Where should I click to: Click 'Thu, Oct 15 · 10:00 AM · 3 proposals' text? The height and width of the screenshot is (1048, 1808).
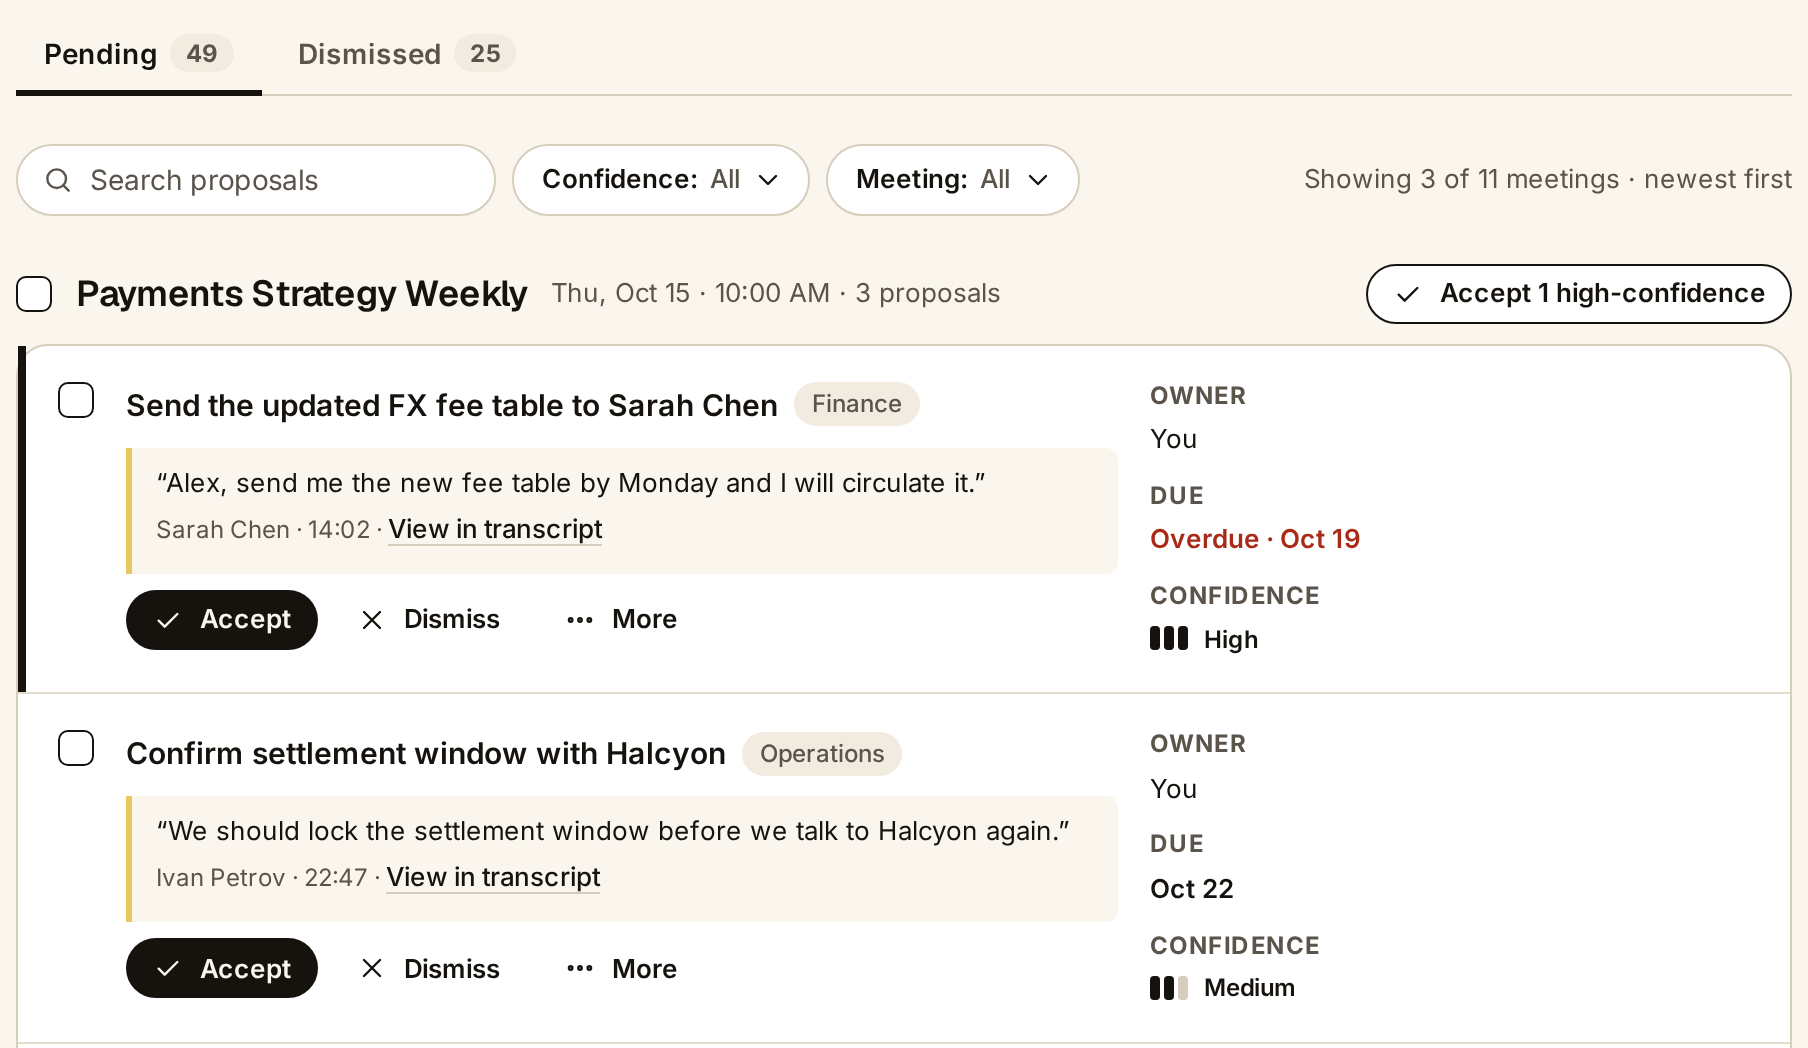(776, 293)
